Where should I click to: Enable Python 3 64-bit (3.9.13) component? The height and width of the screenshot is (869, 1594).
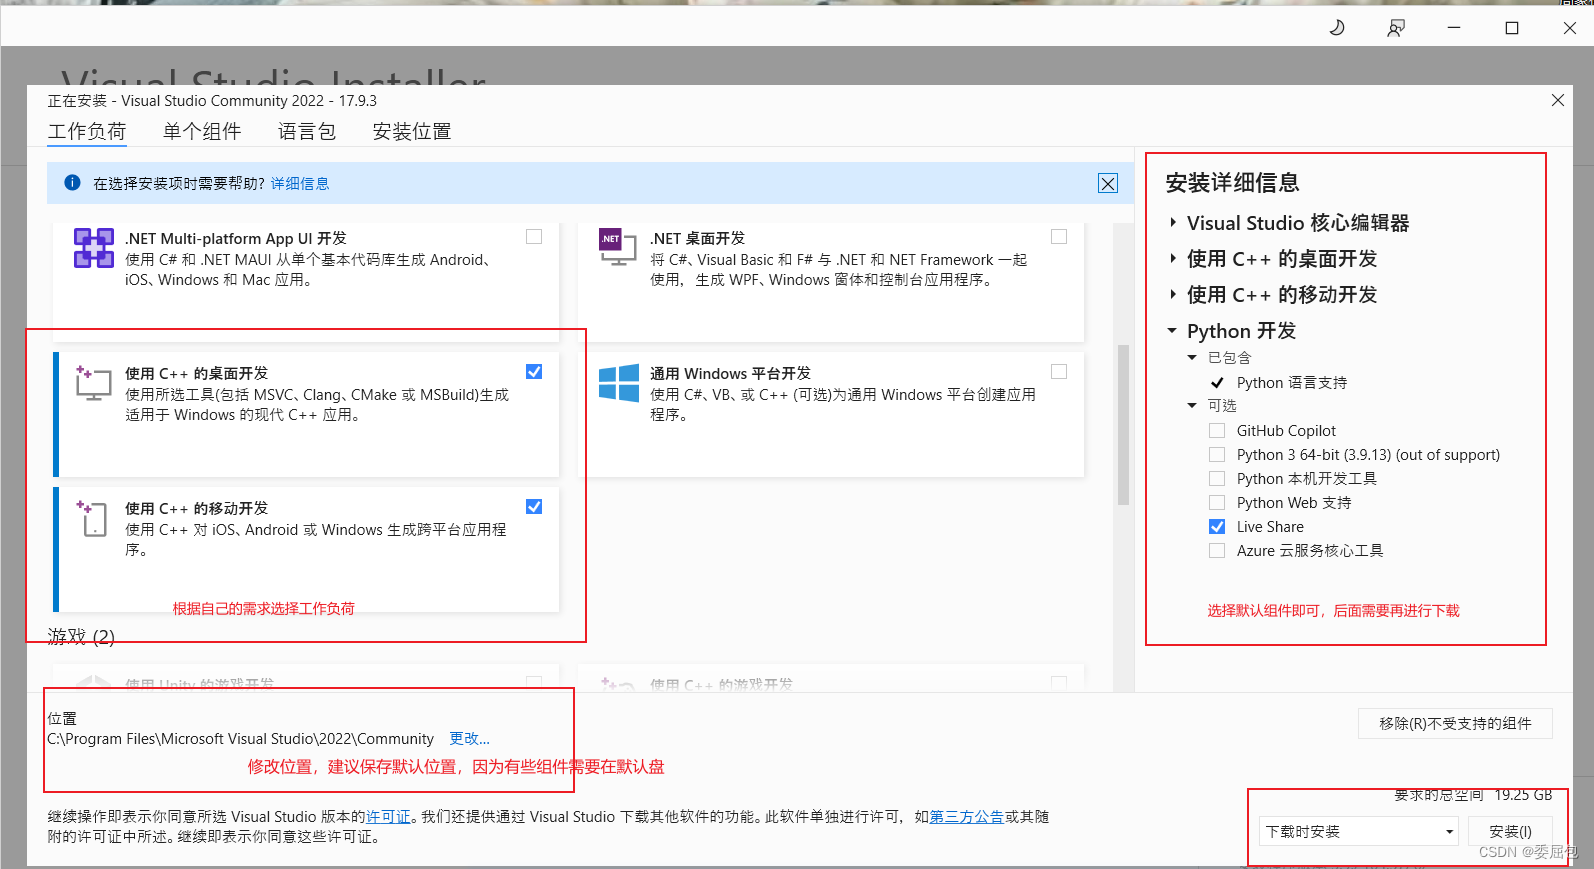point(1217,455)
